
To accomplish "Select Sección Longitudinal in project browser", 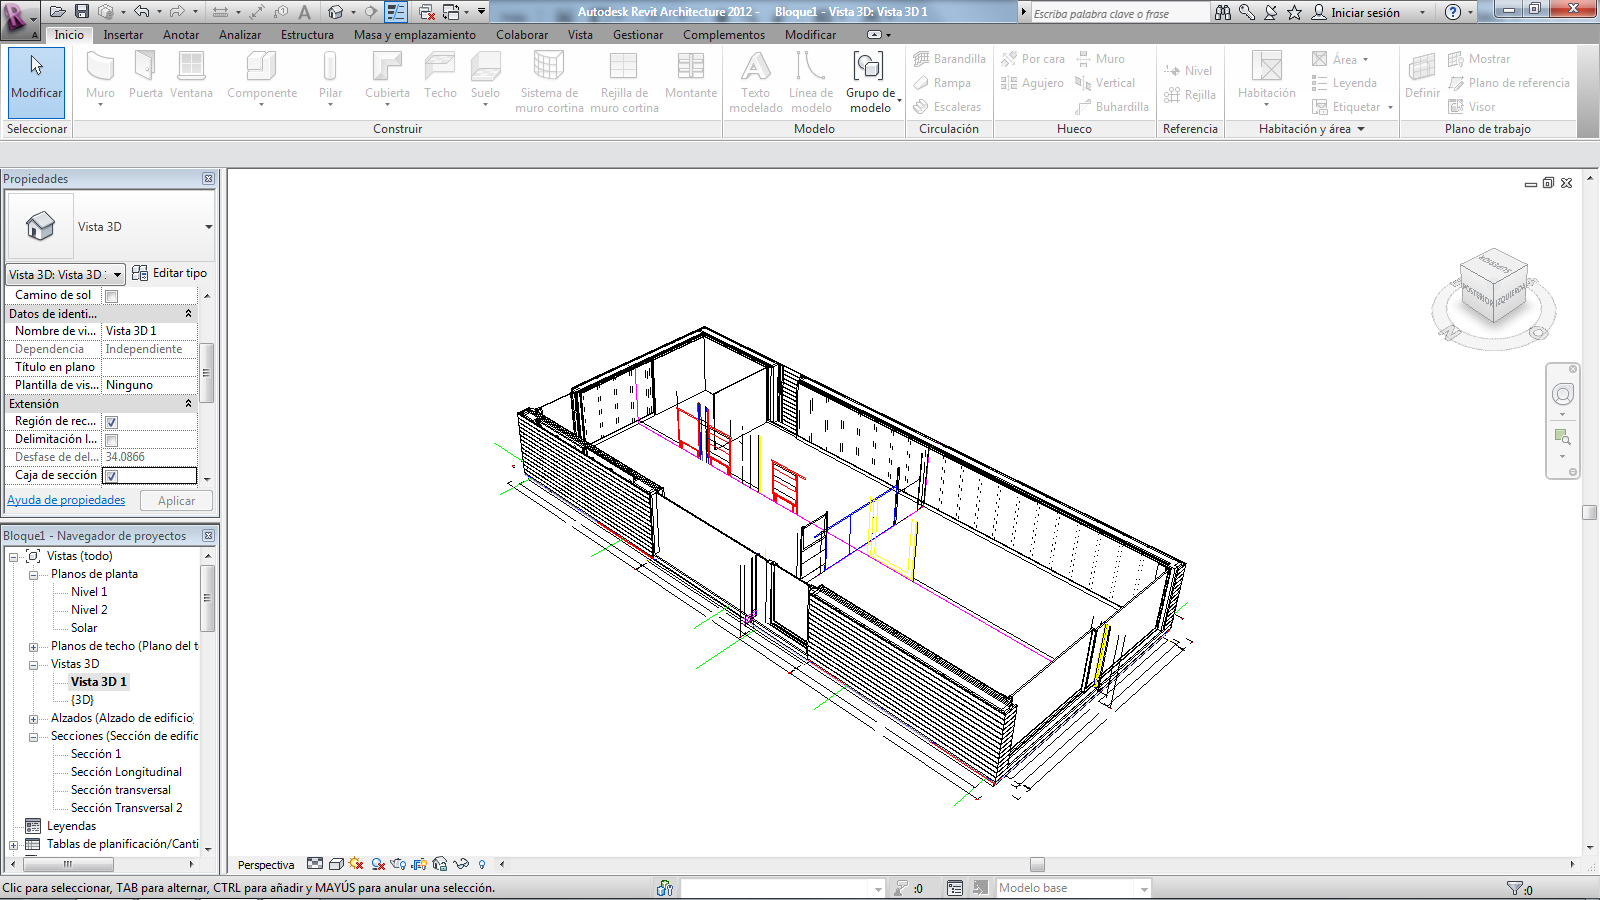I will point(125,771).
